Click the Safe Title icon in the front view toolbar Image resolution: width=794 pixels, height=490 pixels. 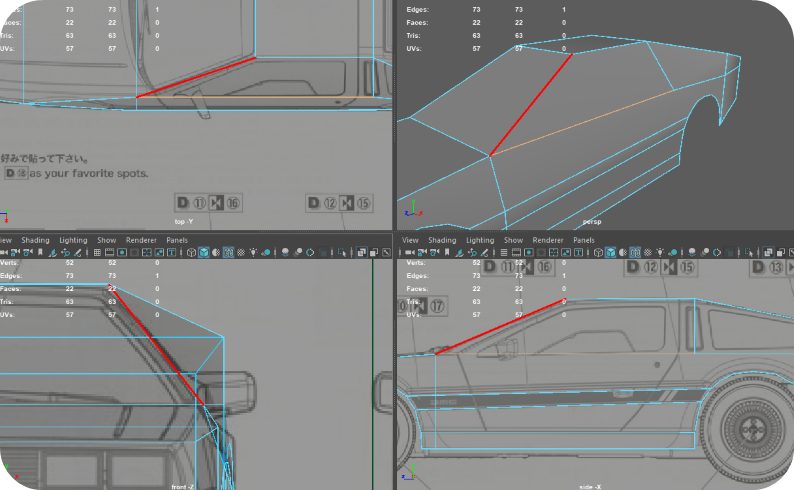172,252
